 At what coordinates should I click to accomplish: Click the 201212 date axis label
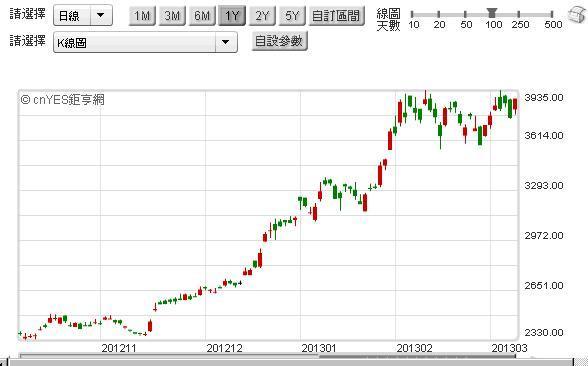coord(224,348)
